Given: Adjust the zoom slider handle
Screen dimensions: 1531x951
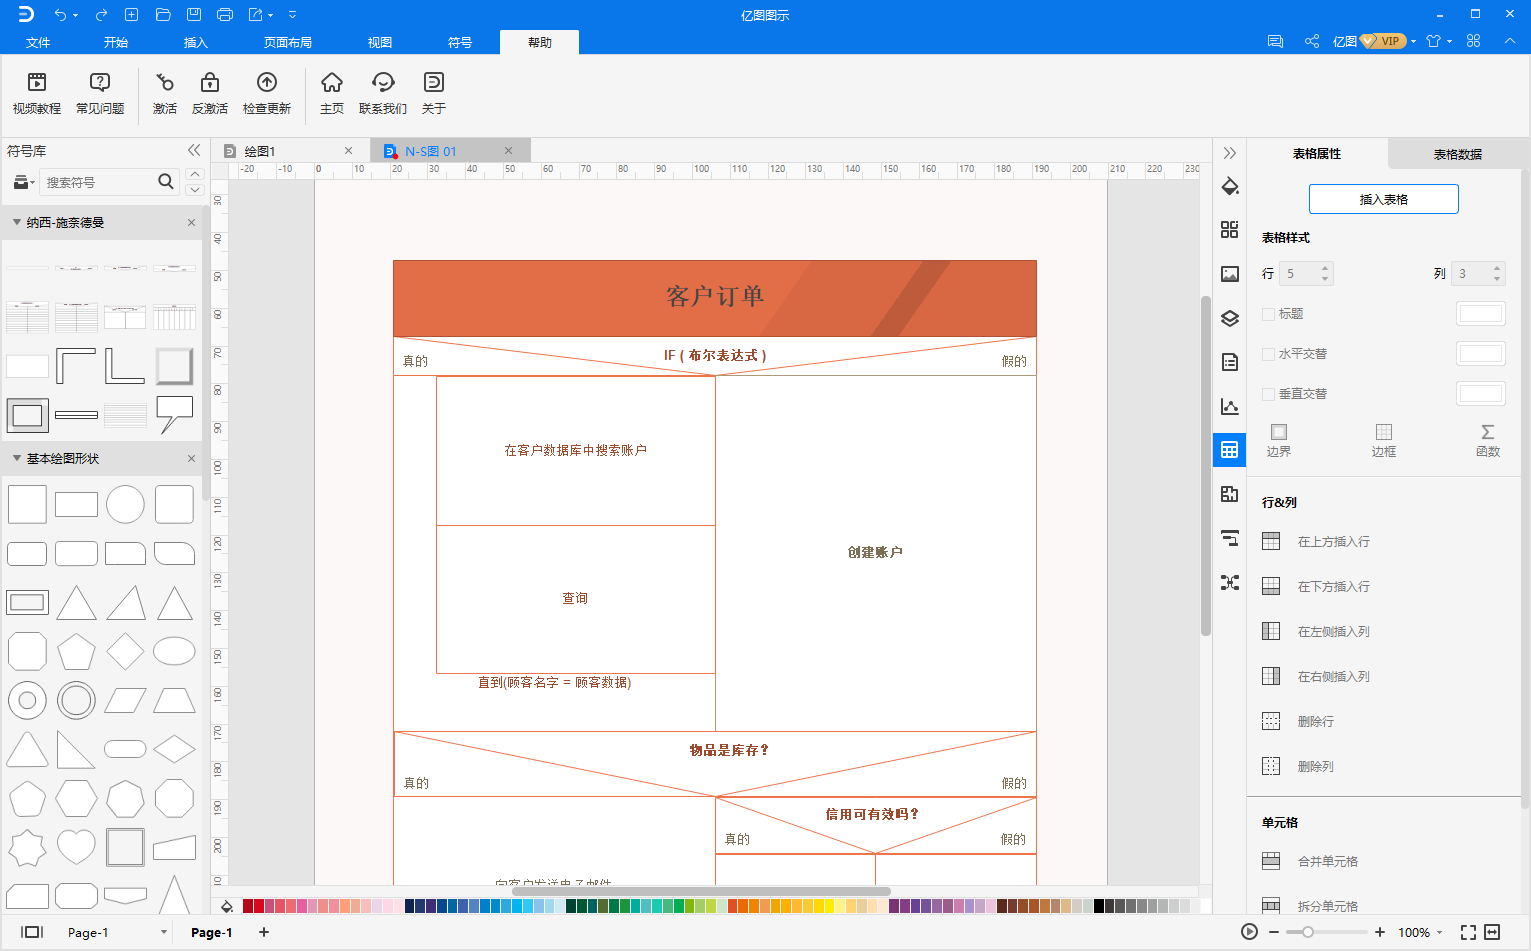Looking at the screenshot, I should click(x=1307, y=932).
